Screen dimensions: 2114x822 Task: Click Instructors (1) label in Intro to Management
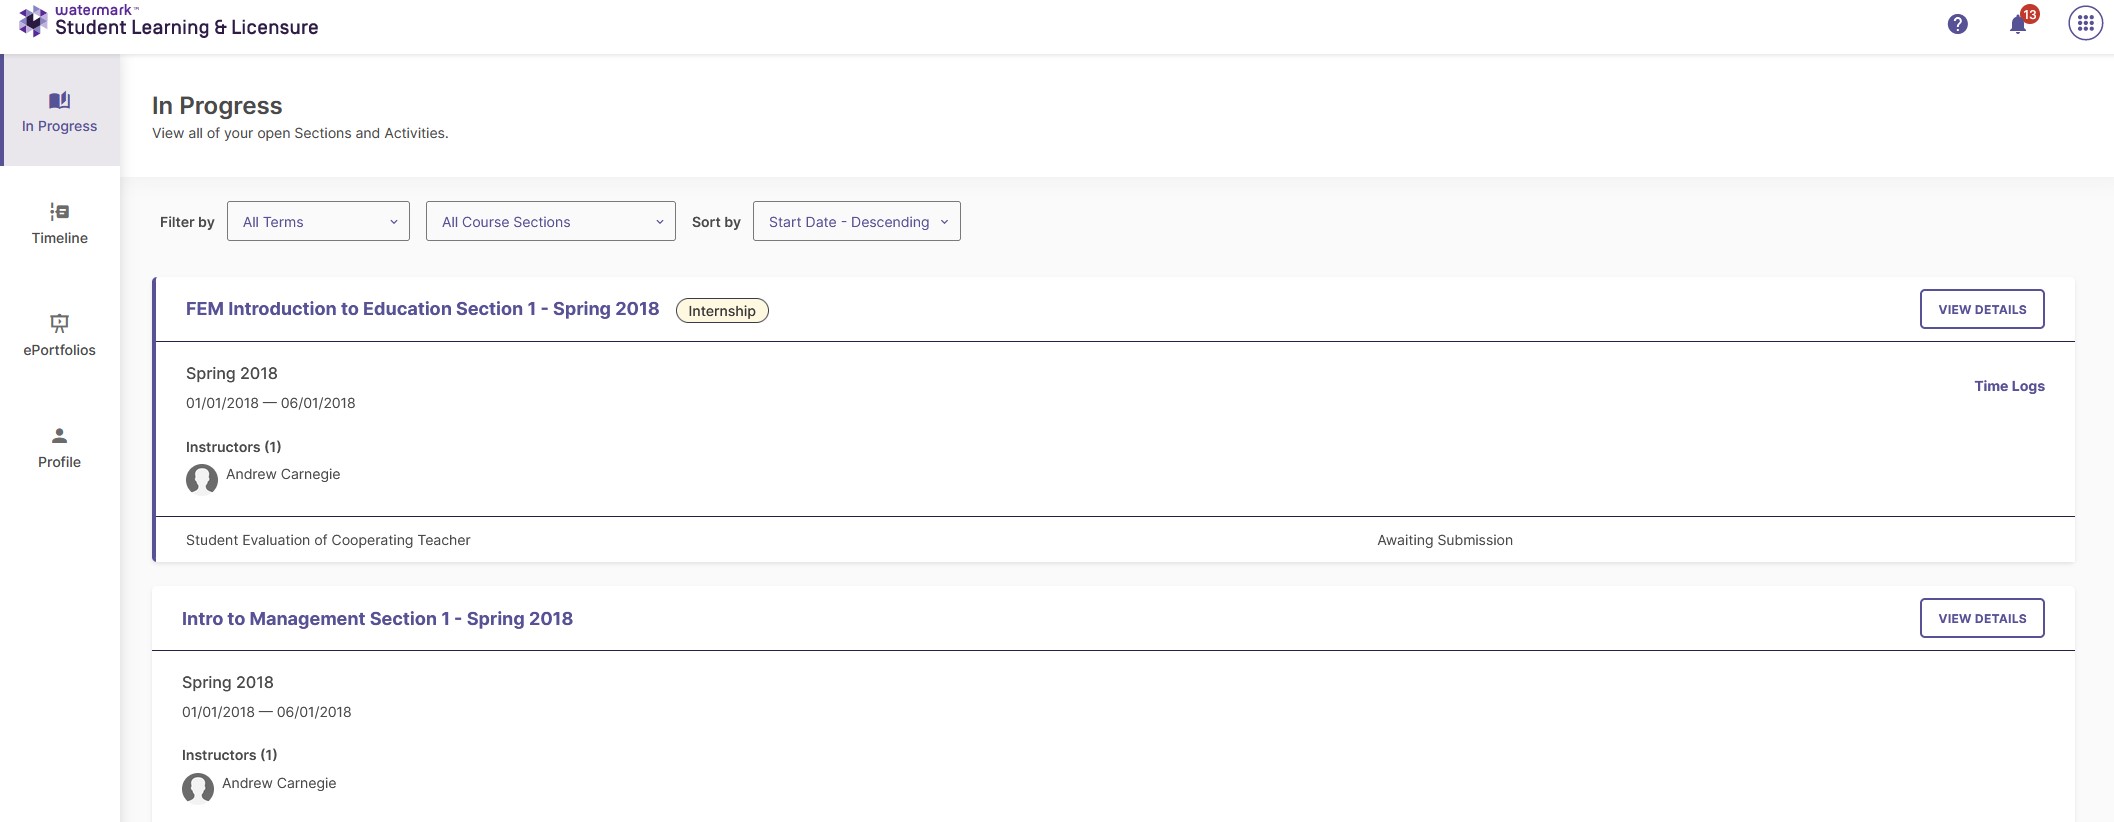tap(229, 755)
